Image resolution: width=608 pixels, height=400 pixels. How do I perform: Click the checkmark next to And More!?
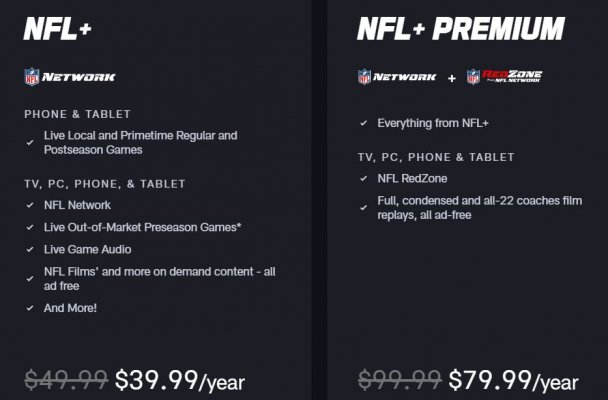click(30, 308)
